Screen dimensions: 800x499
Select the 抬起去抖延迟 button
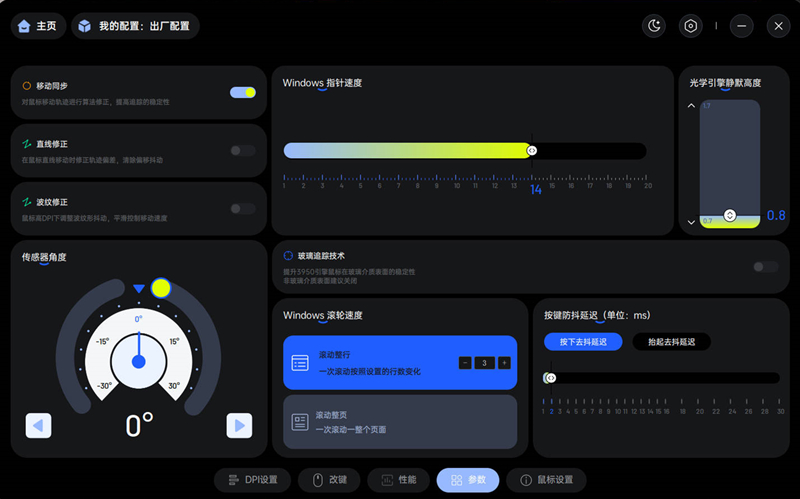(x=671, y=342)
